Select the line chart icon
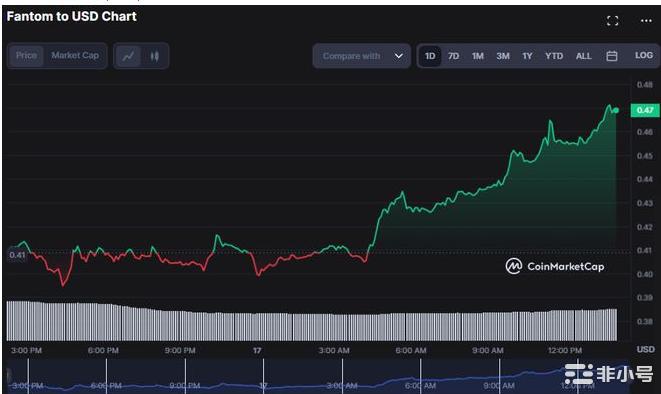This screenshot has width=661, height=394. click(128, 56)
